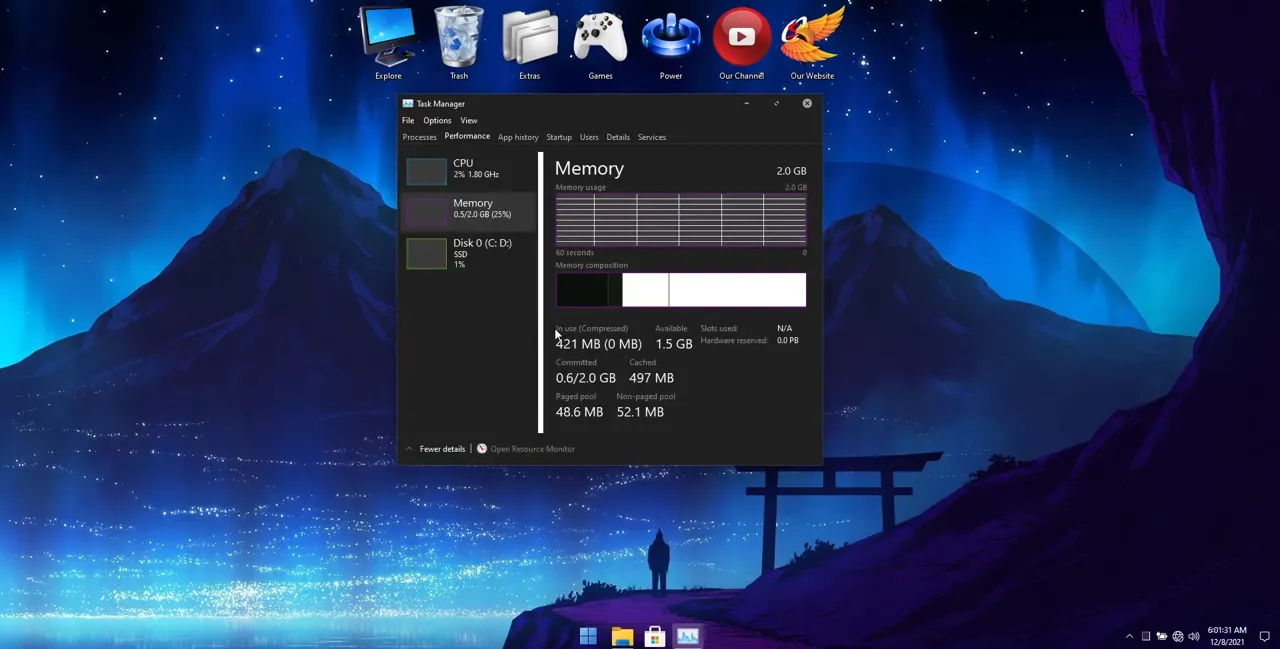Select Memory 0.5/2.0 GB entry
1280x649 pixels.
(467, 211)
